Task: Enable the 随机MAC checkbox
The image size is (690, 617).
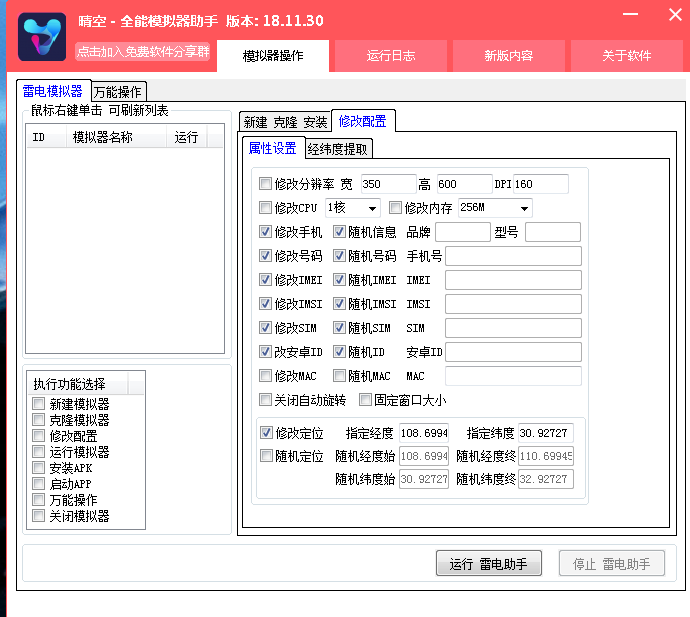Action: [x=339, y=375]
